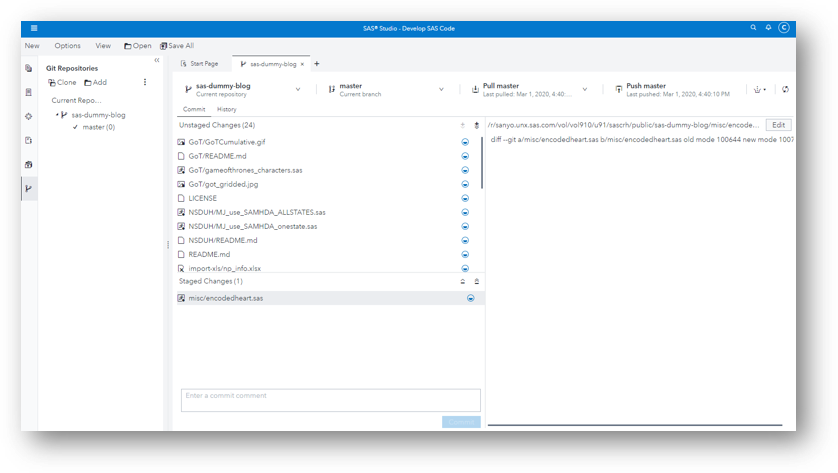Image resolution: width=838 pixels, height=473 pixels.
Task: Open the user profile circle icon
Action: [783, 28]
